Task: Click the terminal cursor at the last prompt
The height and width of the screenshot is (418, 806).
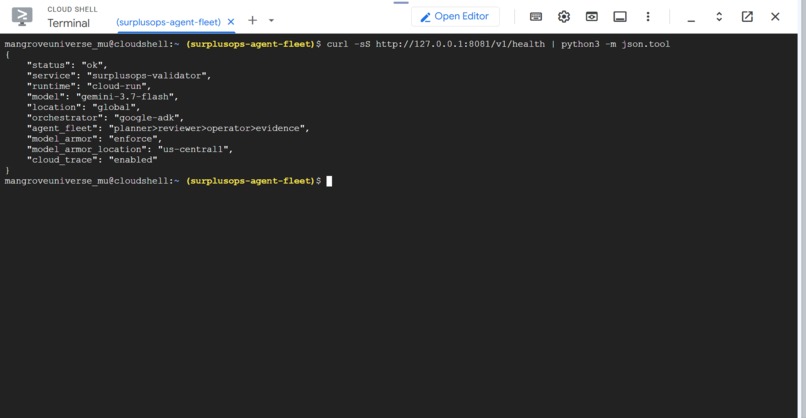Action: point(329,181)
